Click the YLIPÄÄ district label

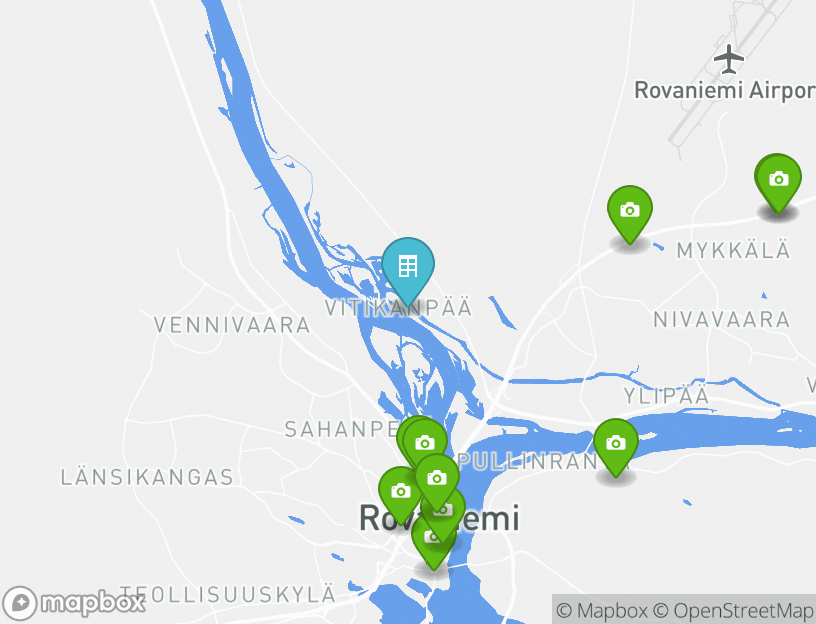coord(667,396)
